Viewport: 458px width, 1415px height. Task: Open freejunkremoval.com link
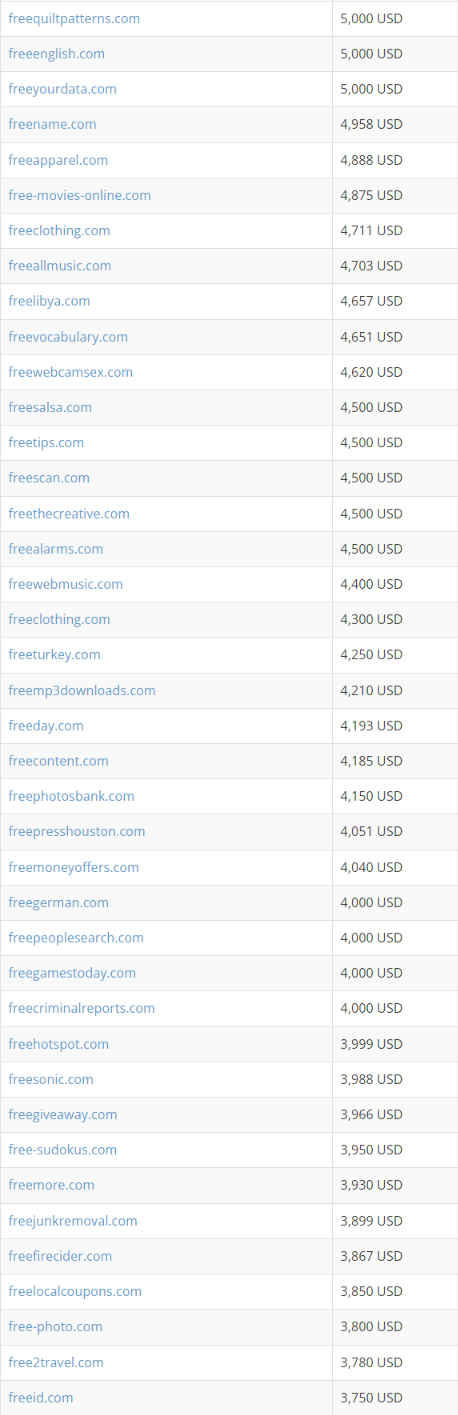(73, 1220)
